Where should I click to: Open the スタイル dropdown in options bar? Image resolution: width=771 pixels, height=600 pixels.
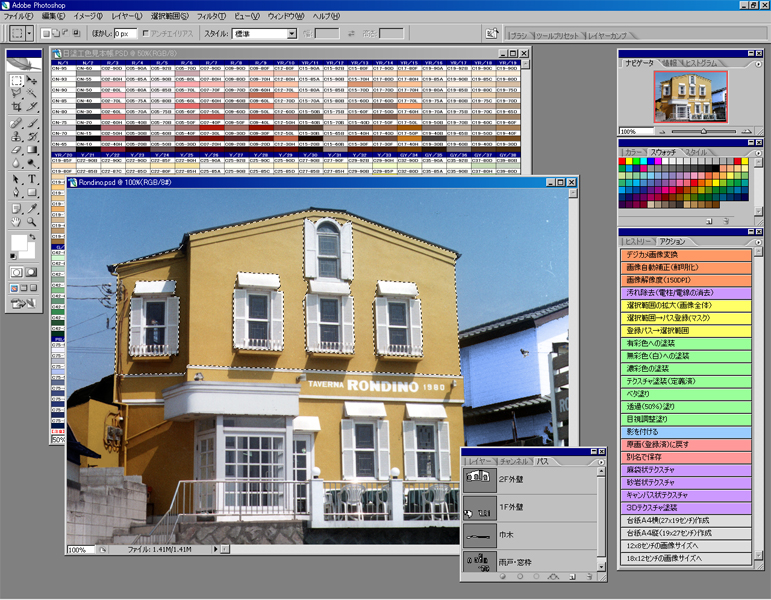(x=291, y=33)
